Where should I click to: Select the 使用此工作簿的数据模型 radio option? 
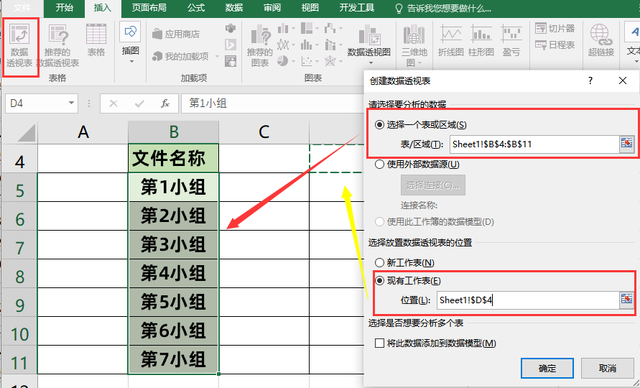pos(380,222)
